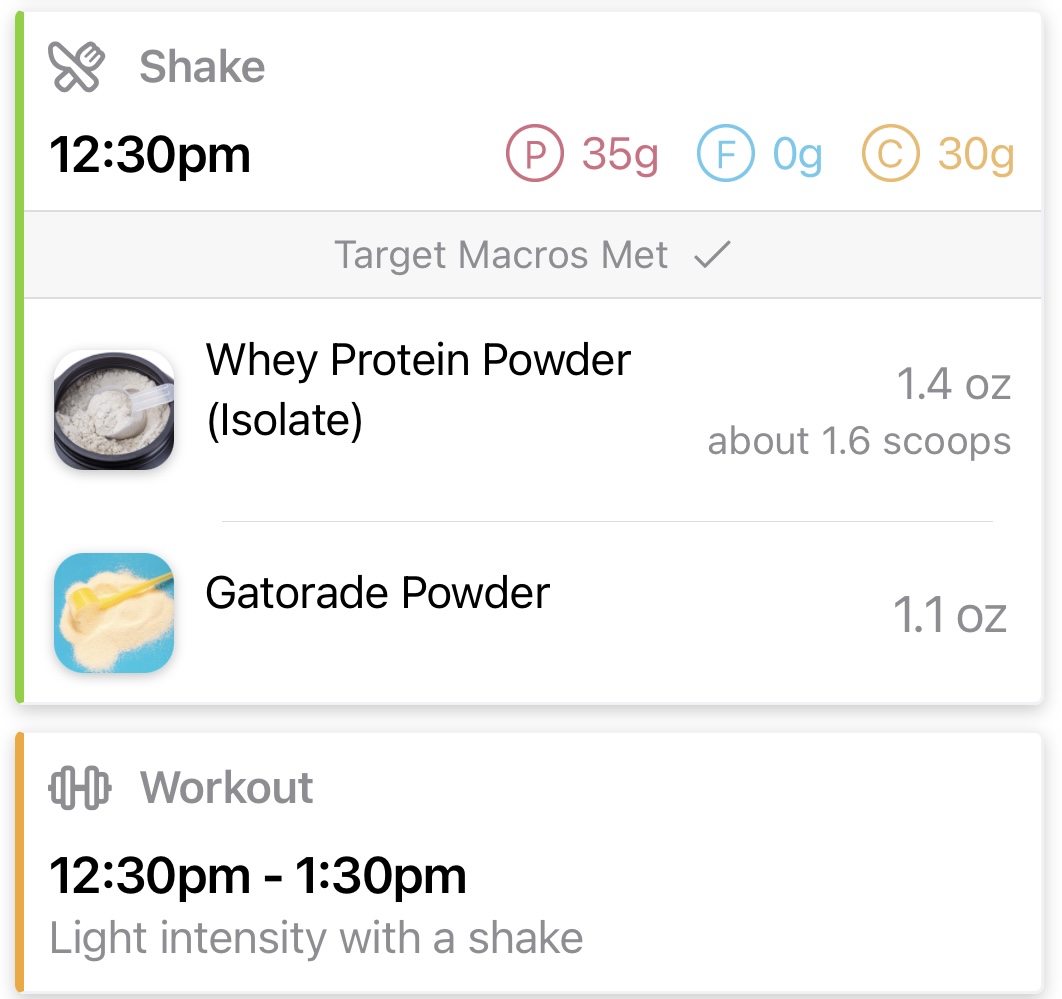Image resolution: width=1062 pixels, height=999 pixels.
Task: Tap the Target Macros Met checkmark
Action: click(x=713, y=255)
